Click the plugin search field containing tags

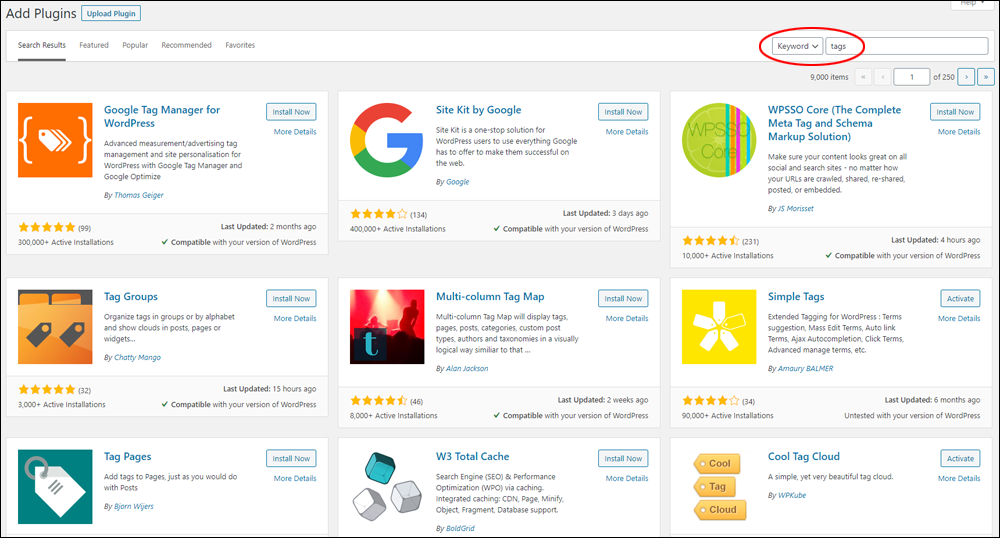(x=906, y=46)
